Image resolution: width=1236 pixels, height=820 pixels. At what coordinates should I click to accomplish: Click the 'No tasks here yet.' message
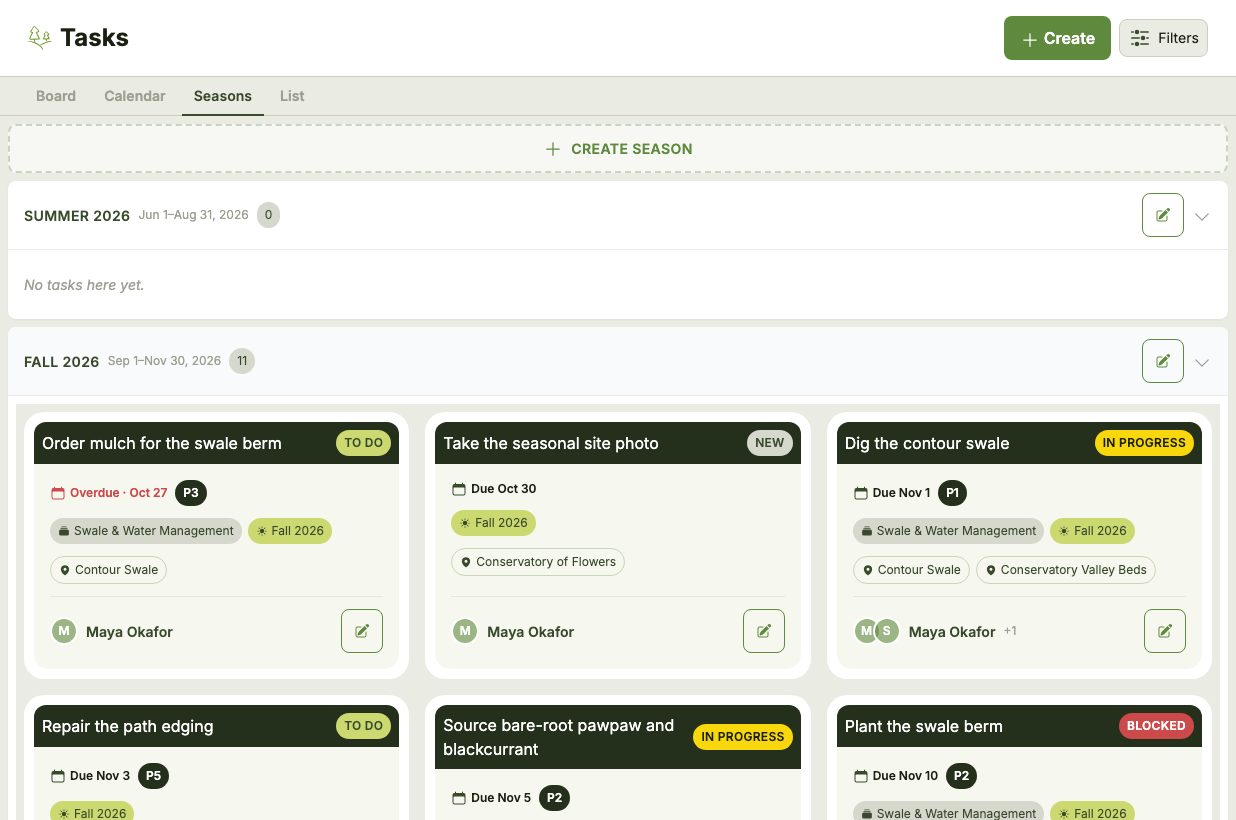pyautogui.click(x=84, y=285)
